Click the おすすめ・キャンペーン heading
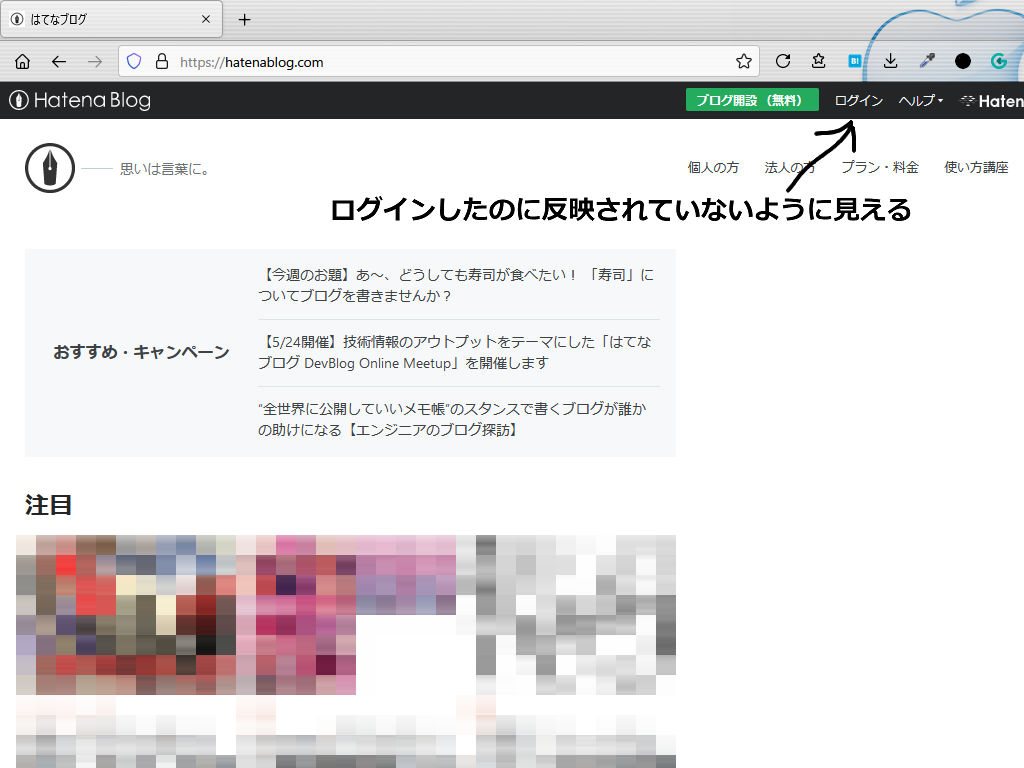 [x=141, y=352]
